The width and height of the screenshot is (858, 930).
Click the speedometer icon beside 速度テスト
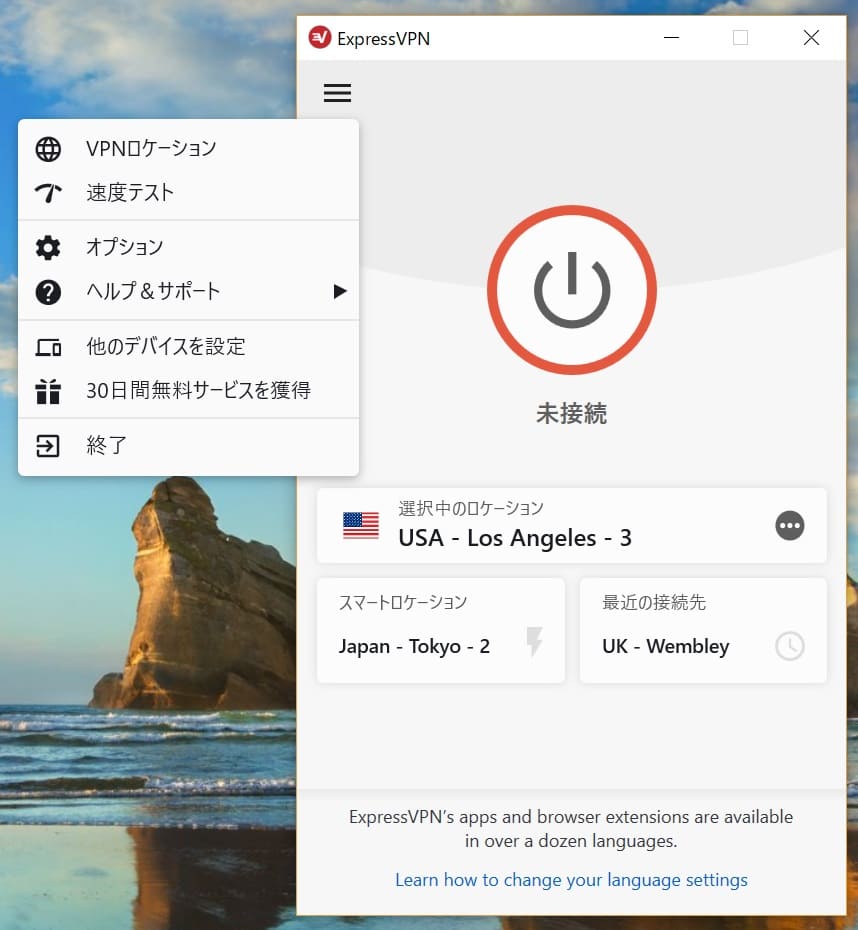point(48,193)
